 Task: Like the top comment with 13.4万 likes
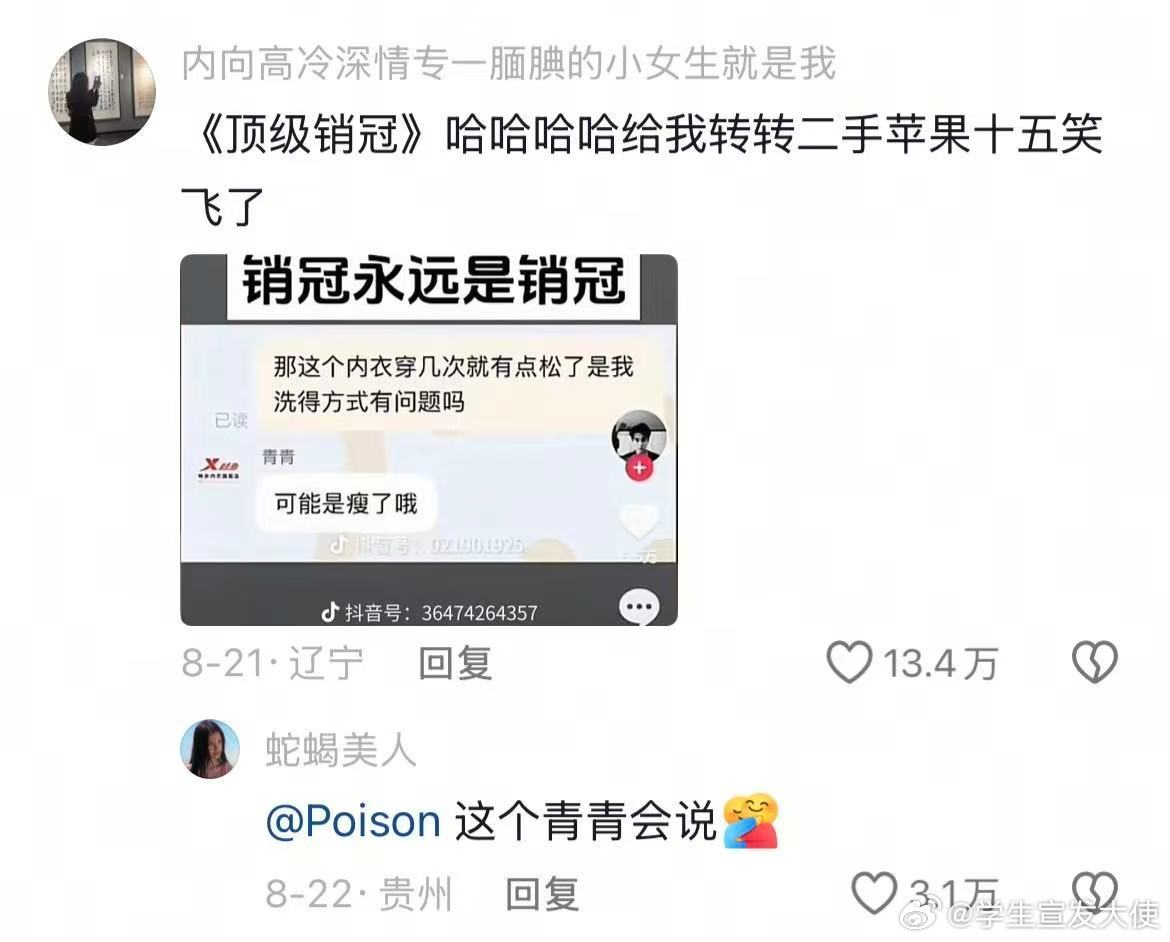(x=849, y=662)
